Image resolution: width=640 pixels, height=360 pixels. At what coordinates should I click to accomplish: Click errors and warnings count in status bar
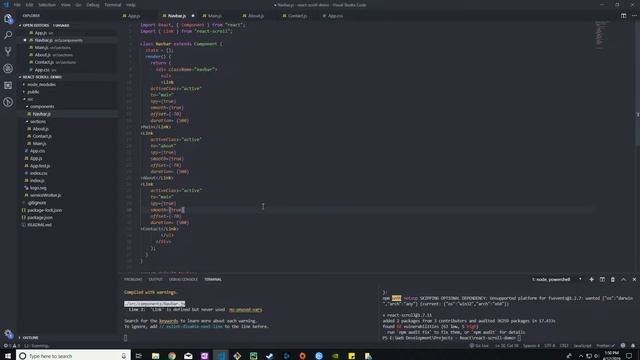click(x=12, y=346)
